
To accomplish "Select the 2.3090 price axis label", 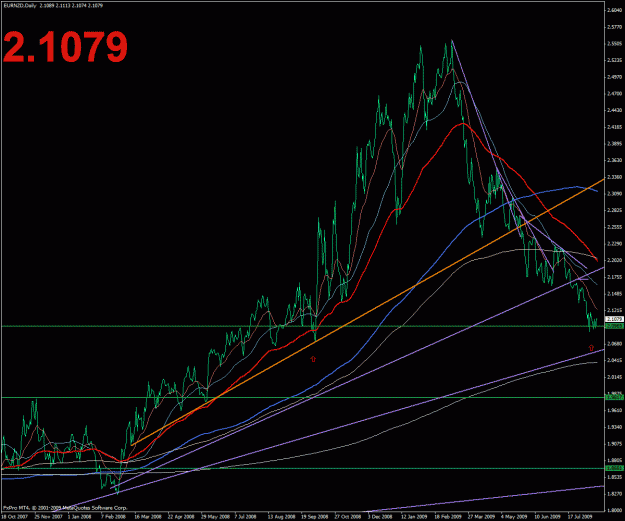I will [x=615, y=193].
